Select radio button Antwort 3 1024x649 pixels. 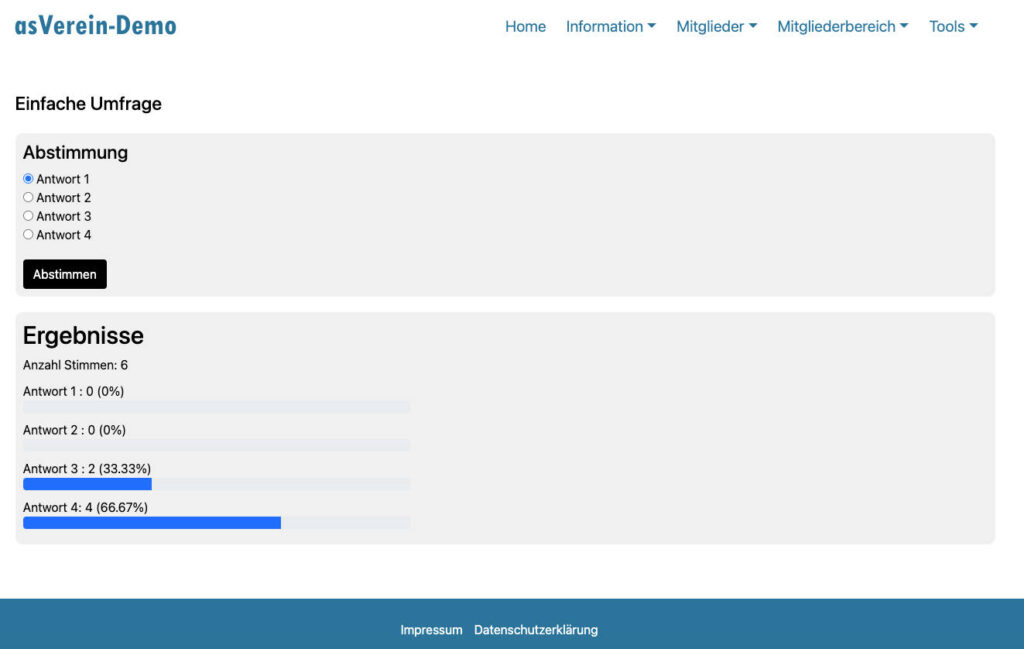(28, 216)
